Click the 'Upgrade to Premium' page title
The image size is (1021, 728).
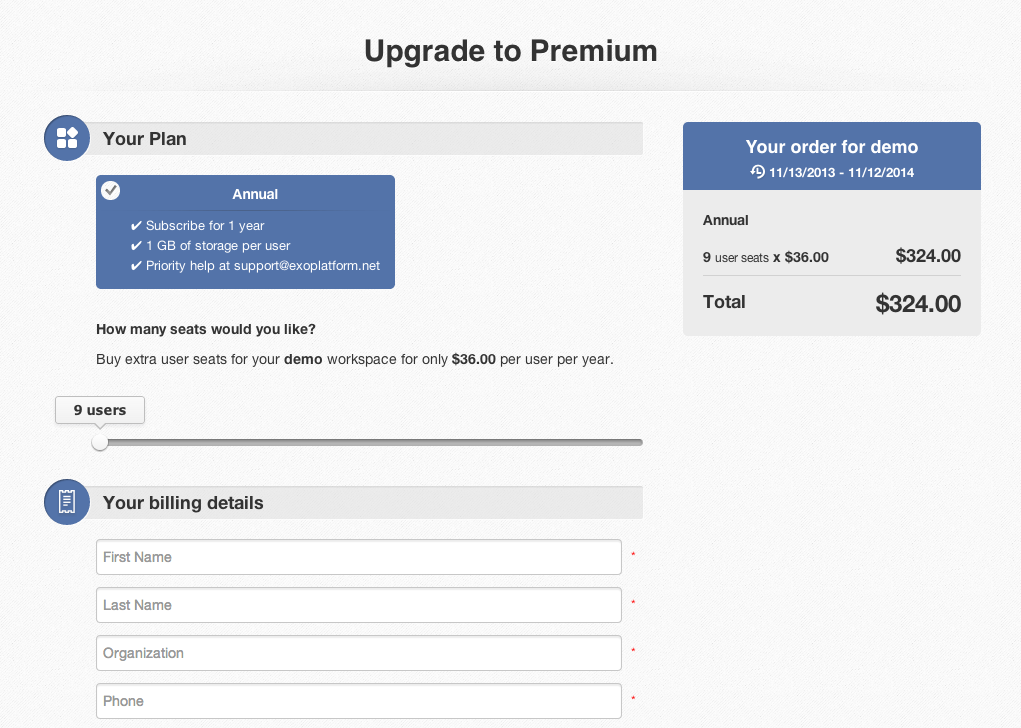point(510,51)
